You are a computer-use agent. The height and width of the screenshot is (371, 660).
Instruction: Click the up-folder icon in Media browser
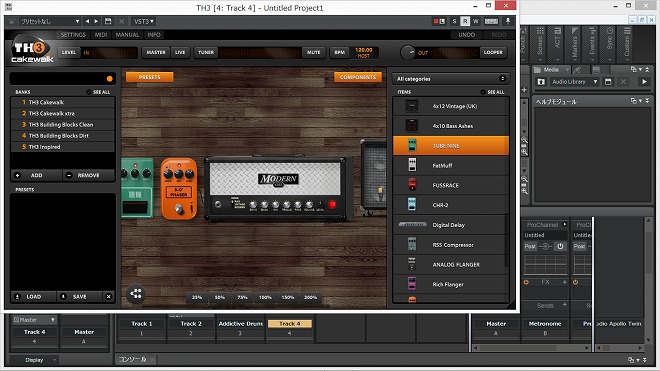(541, 82)
